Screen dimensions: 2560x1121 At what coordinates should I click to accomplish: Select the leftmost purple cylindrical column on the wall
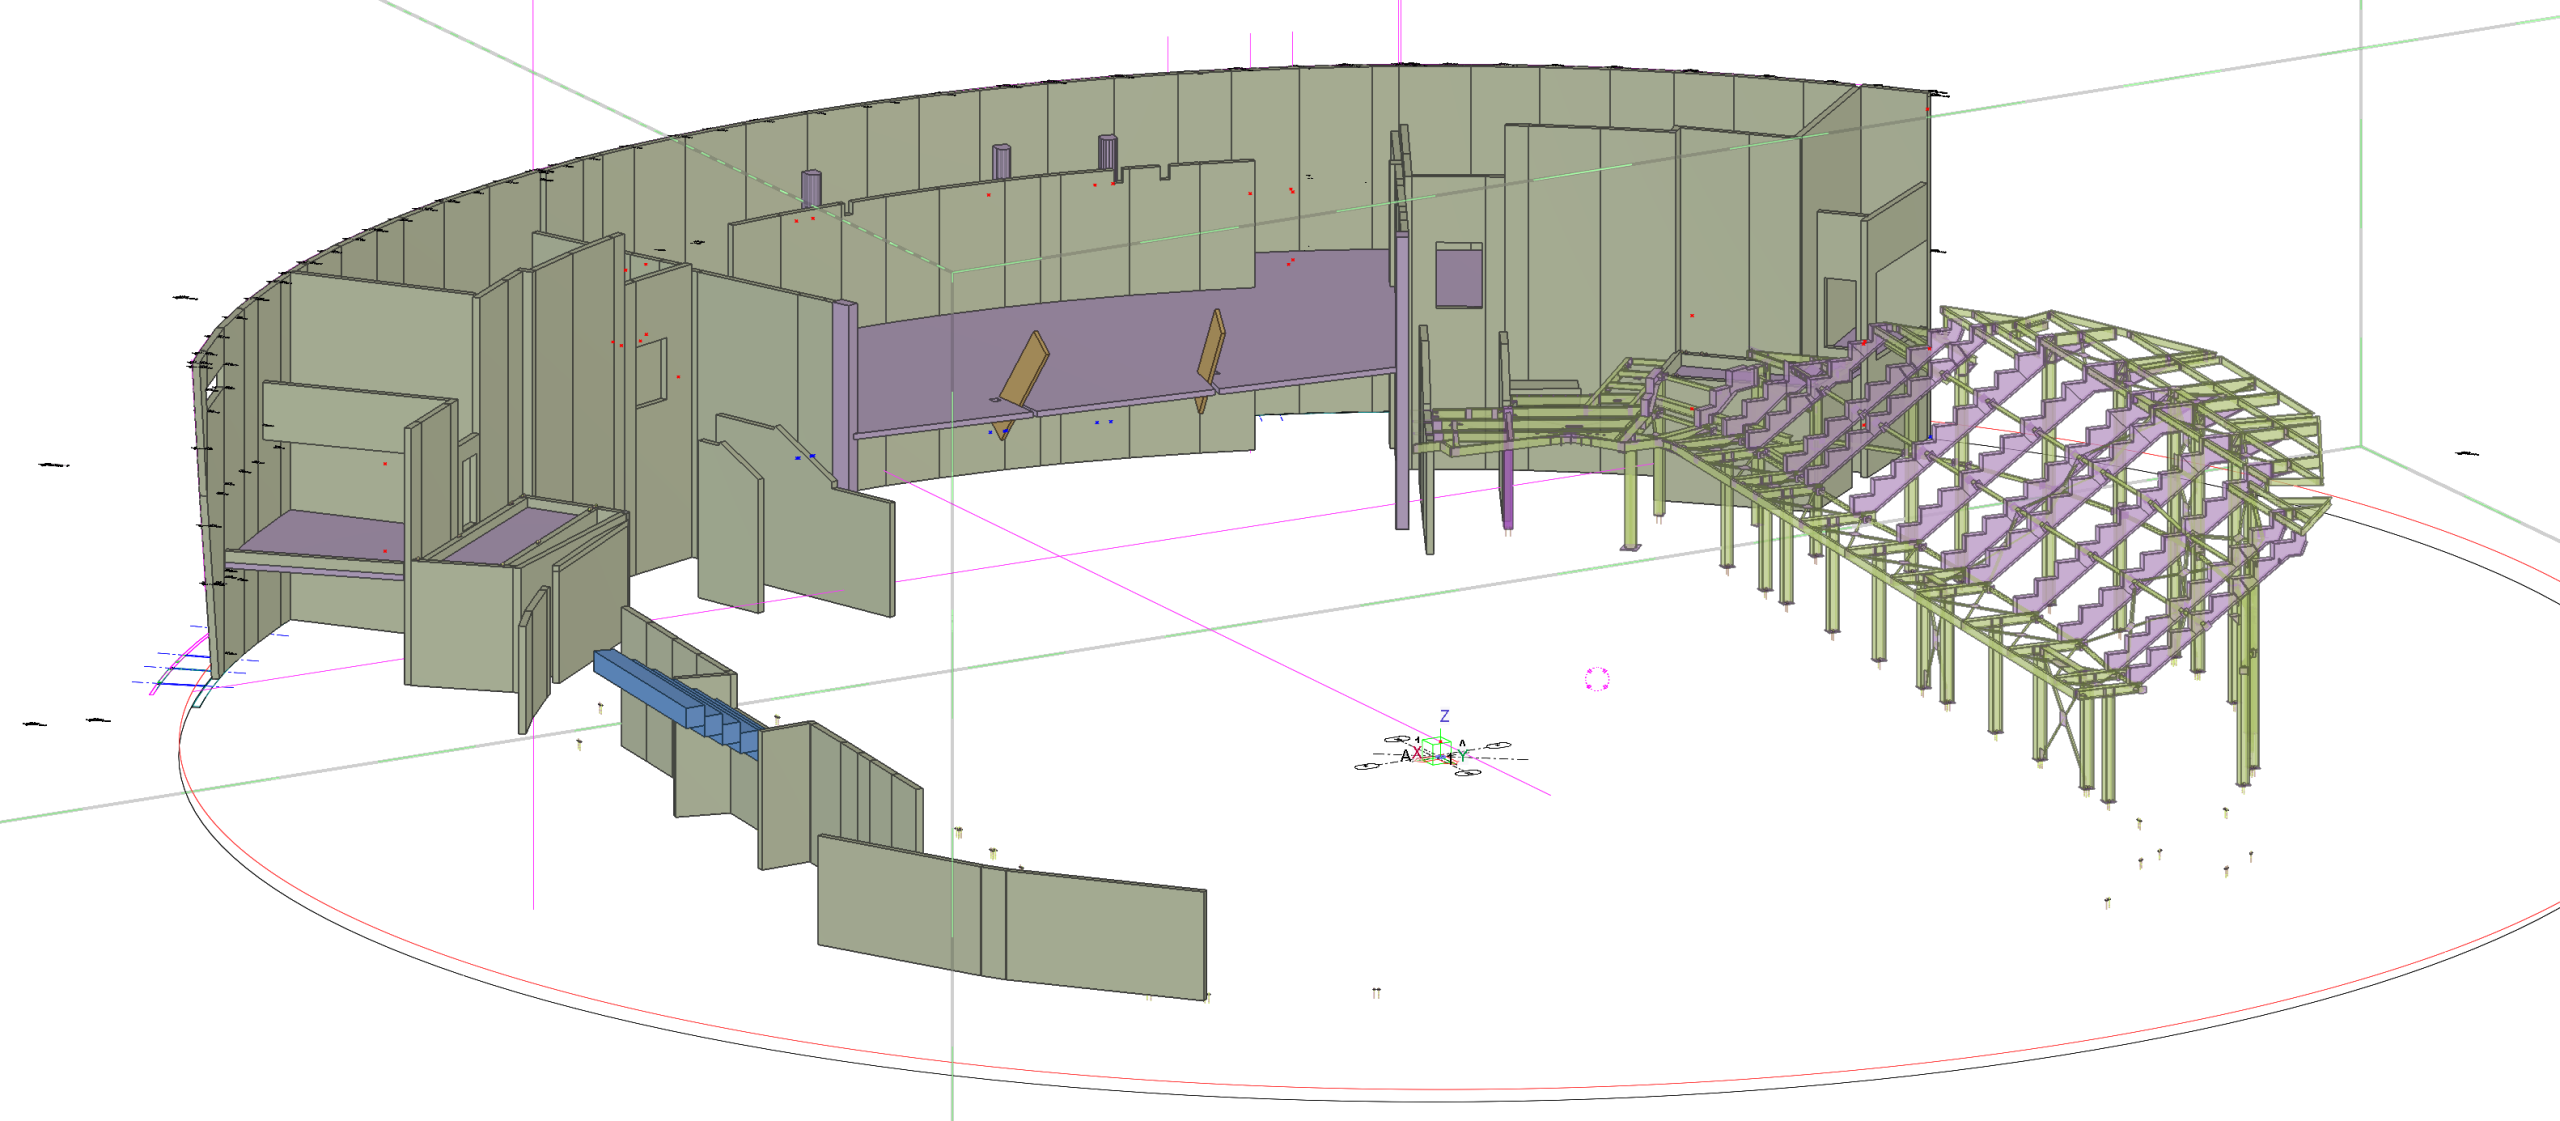pyautogui.click(x=811, y=187)
